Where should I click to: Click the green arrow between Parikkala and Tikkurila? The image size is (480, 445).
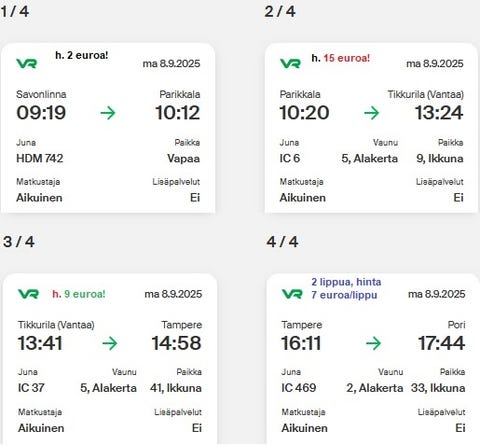372,113
